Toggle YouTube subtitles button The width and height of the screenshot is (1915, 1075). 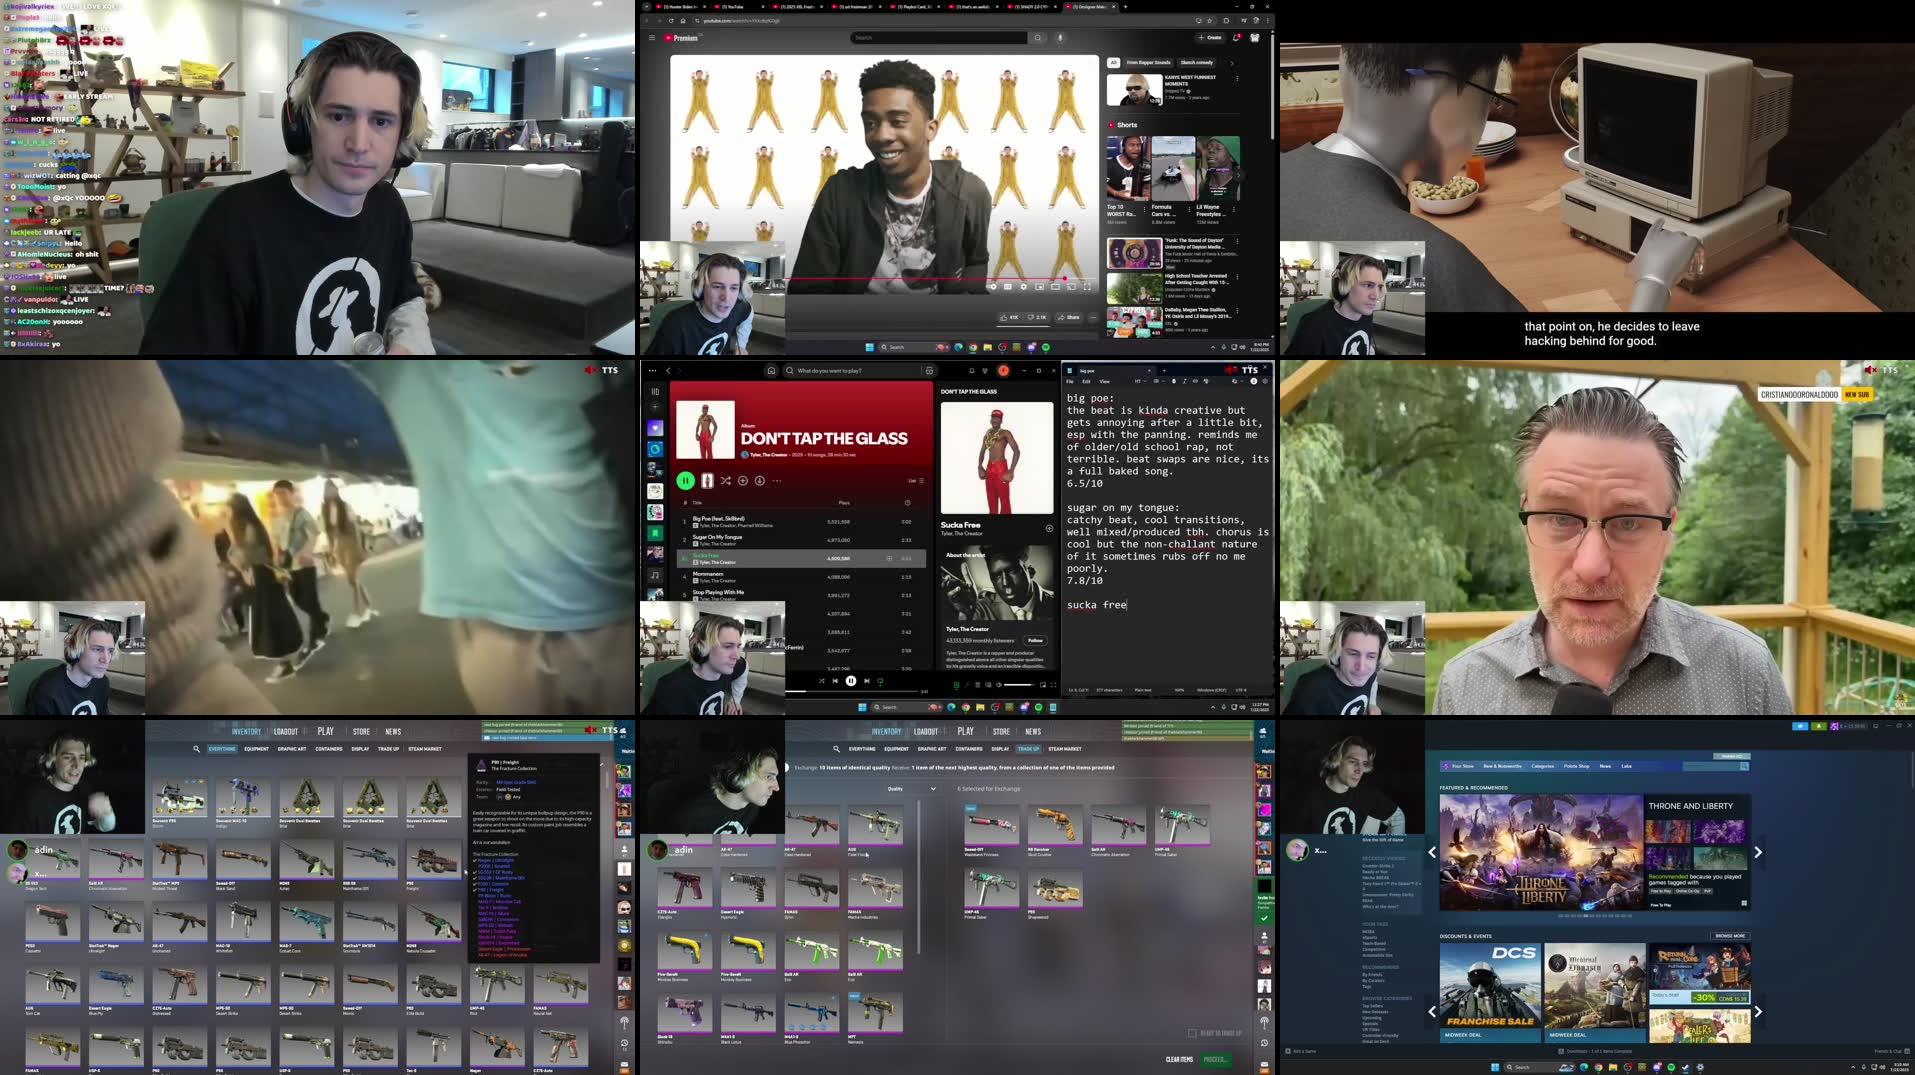pos(1008,287)
